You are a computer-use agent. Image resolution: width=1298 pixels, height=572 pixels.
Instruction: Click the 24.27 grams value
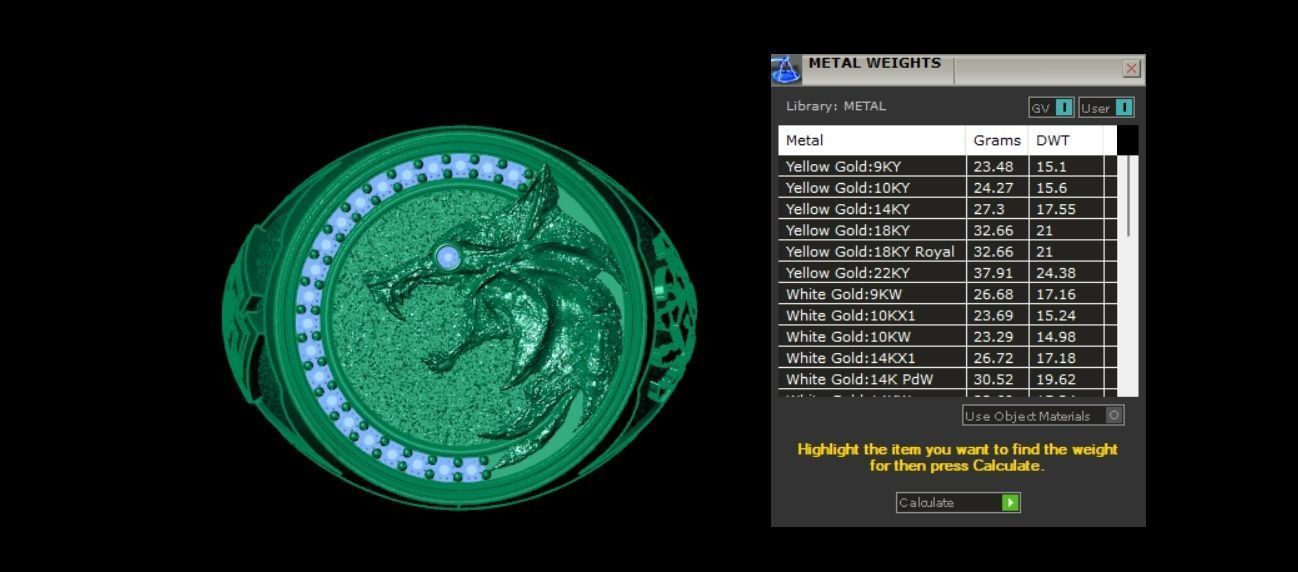[x=993, y=187]
